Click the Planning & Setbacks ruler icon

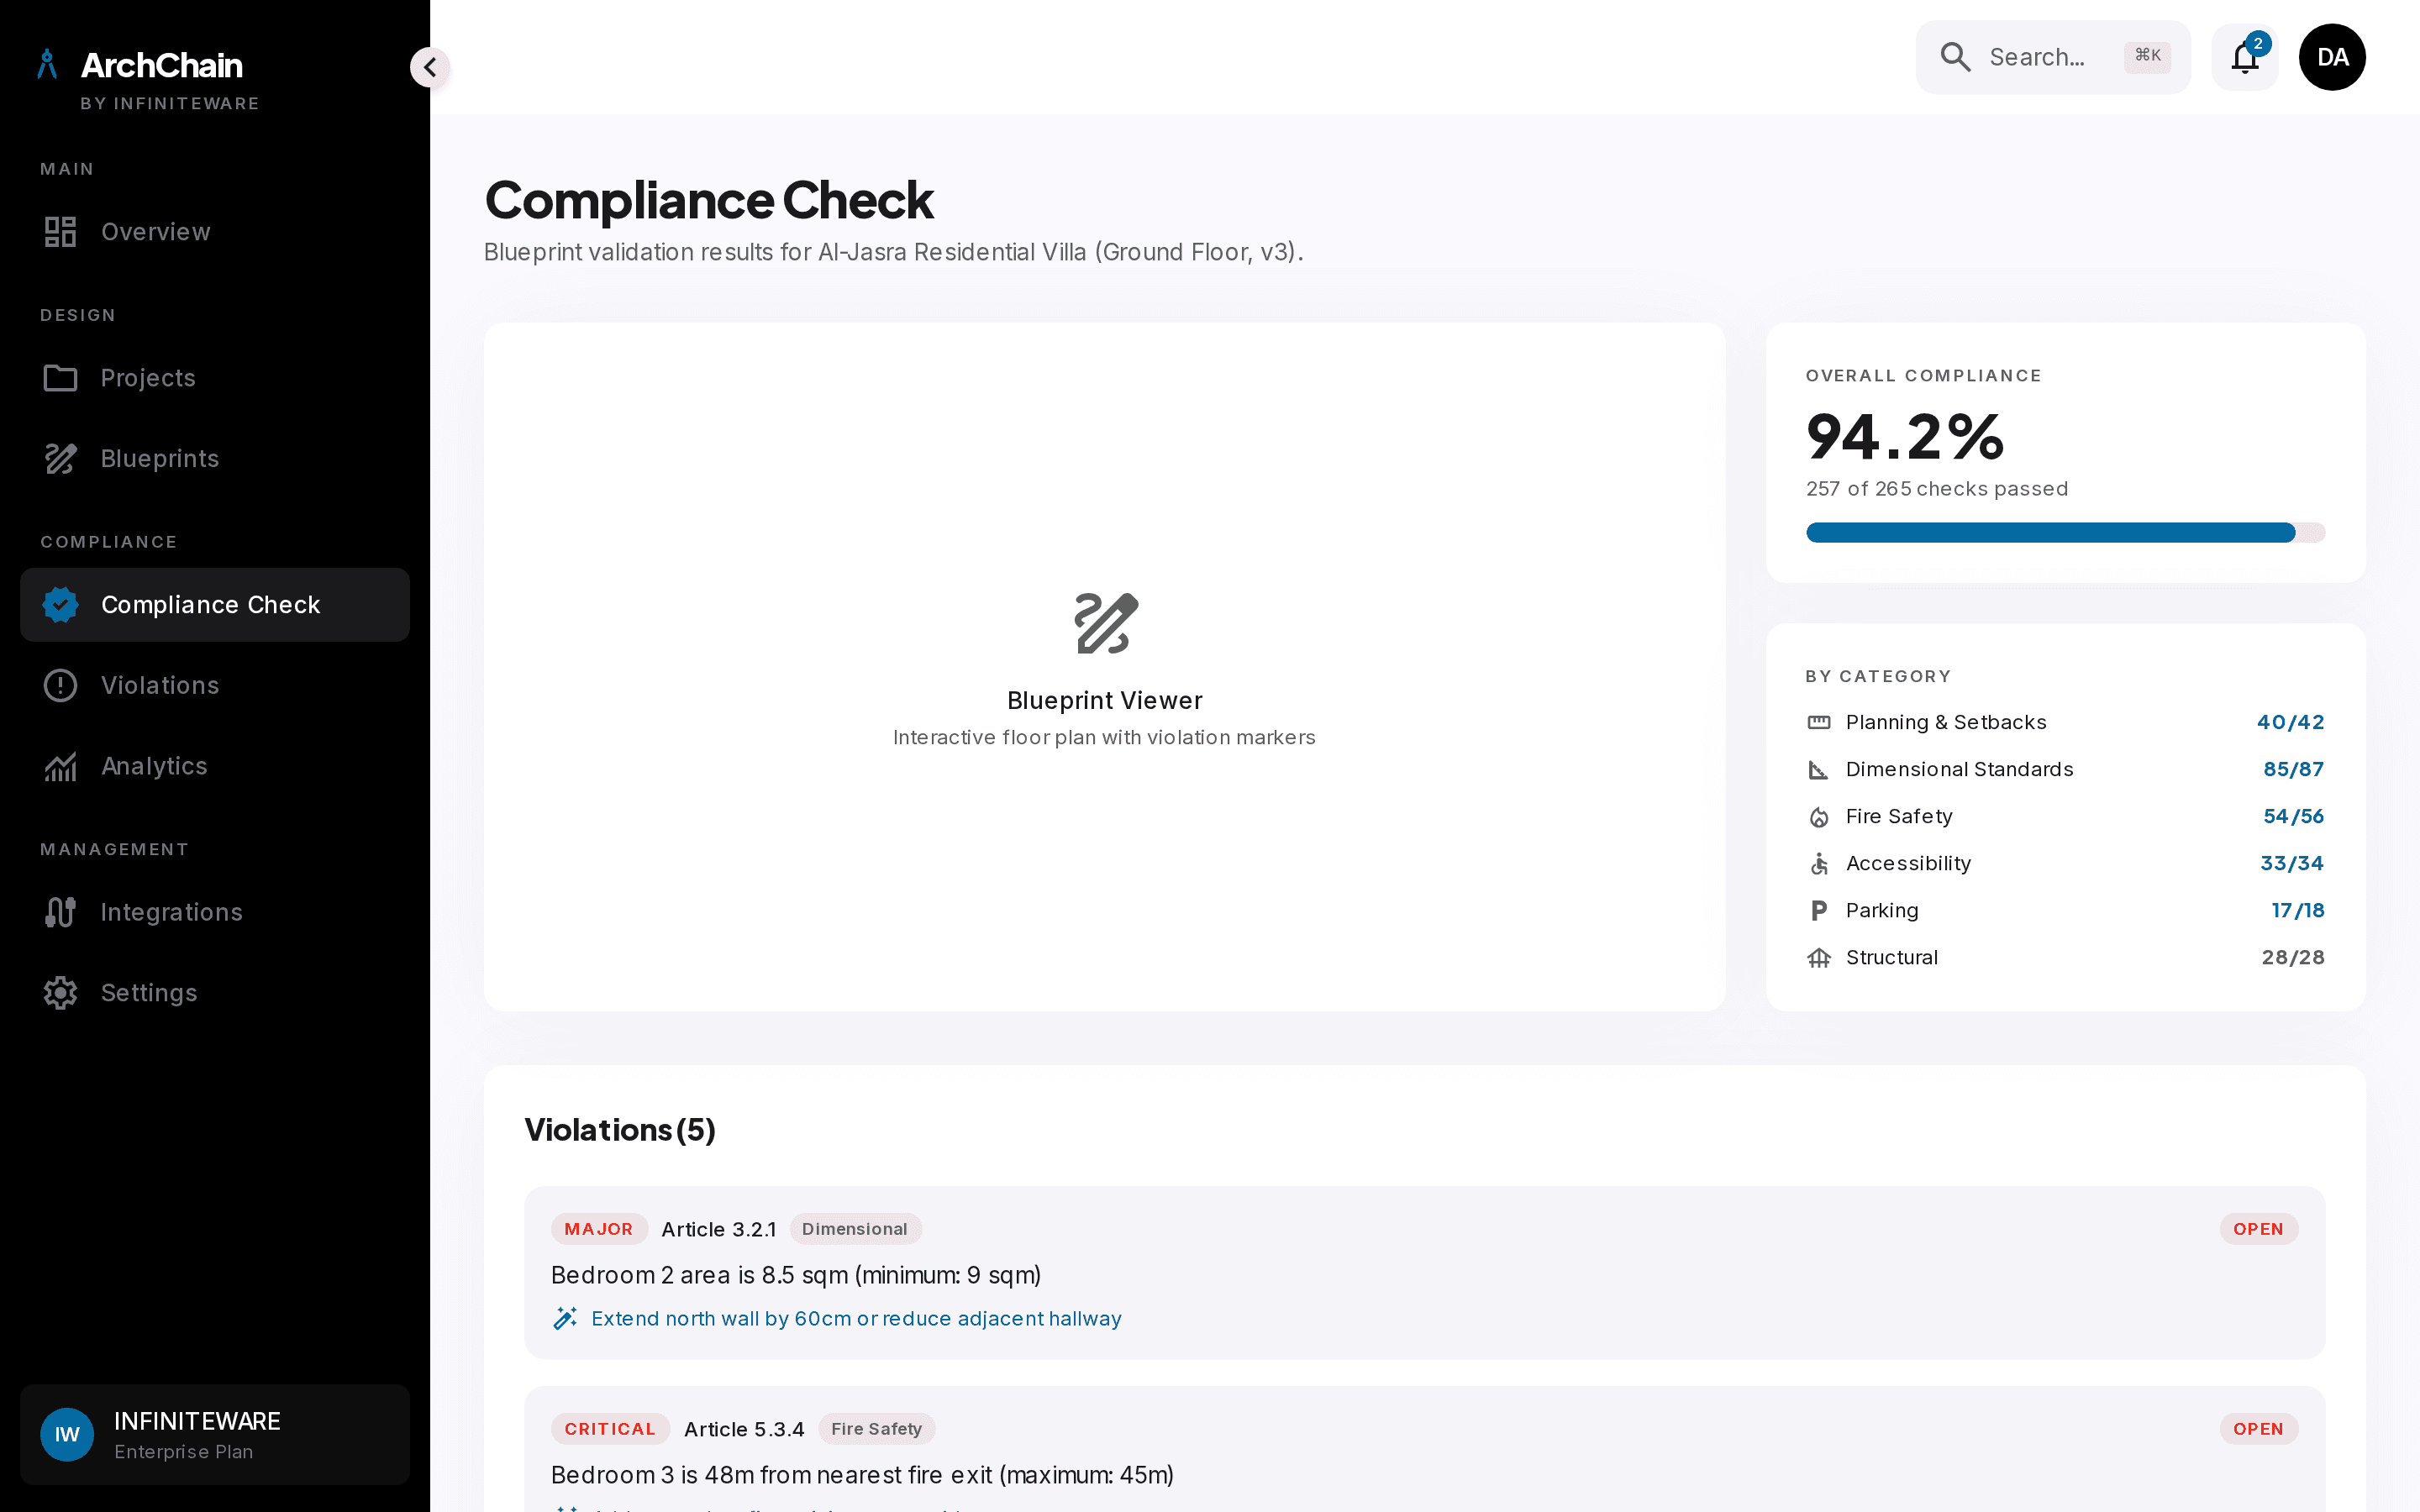(1819, 722)
